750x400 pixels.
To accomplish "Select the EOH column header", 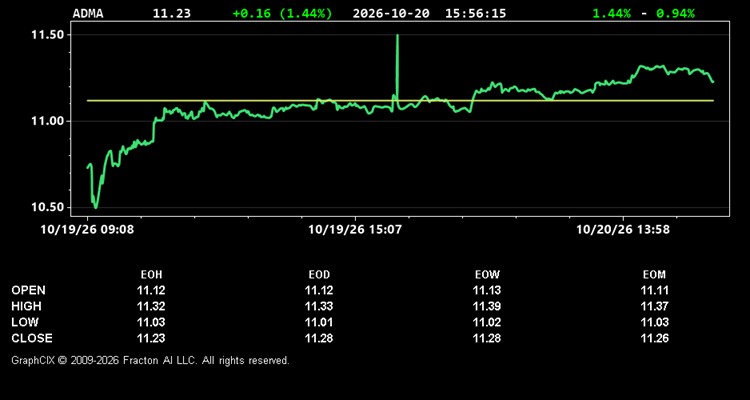I will [151, 275].
